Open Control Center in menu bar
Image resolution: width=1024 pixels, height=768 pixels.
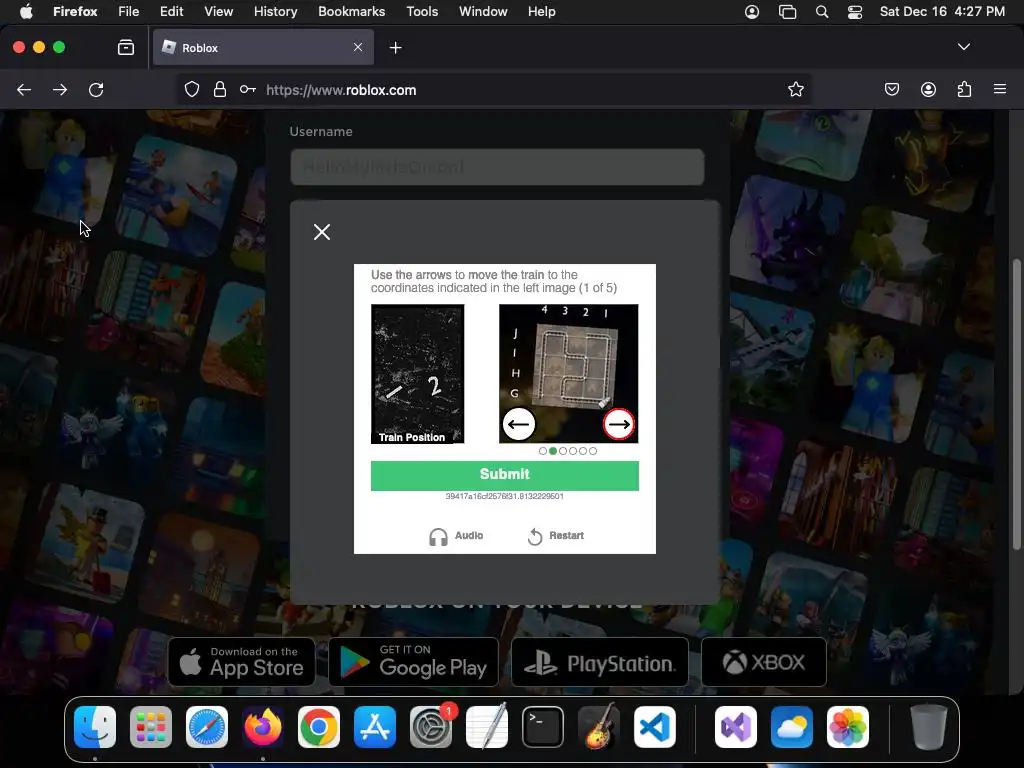coord(855,12)
